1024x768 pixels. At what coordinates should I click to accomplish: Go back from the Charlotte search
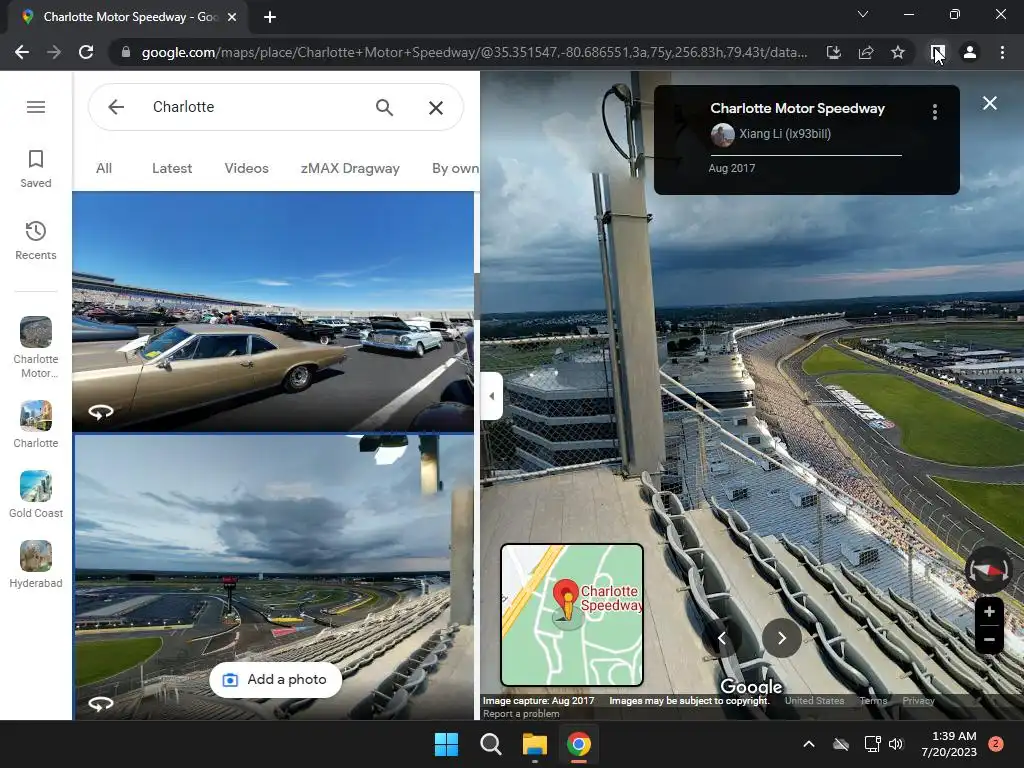(x=116, y=106)
